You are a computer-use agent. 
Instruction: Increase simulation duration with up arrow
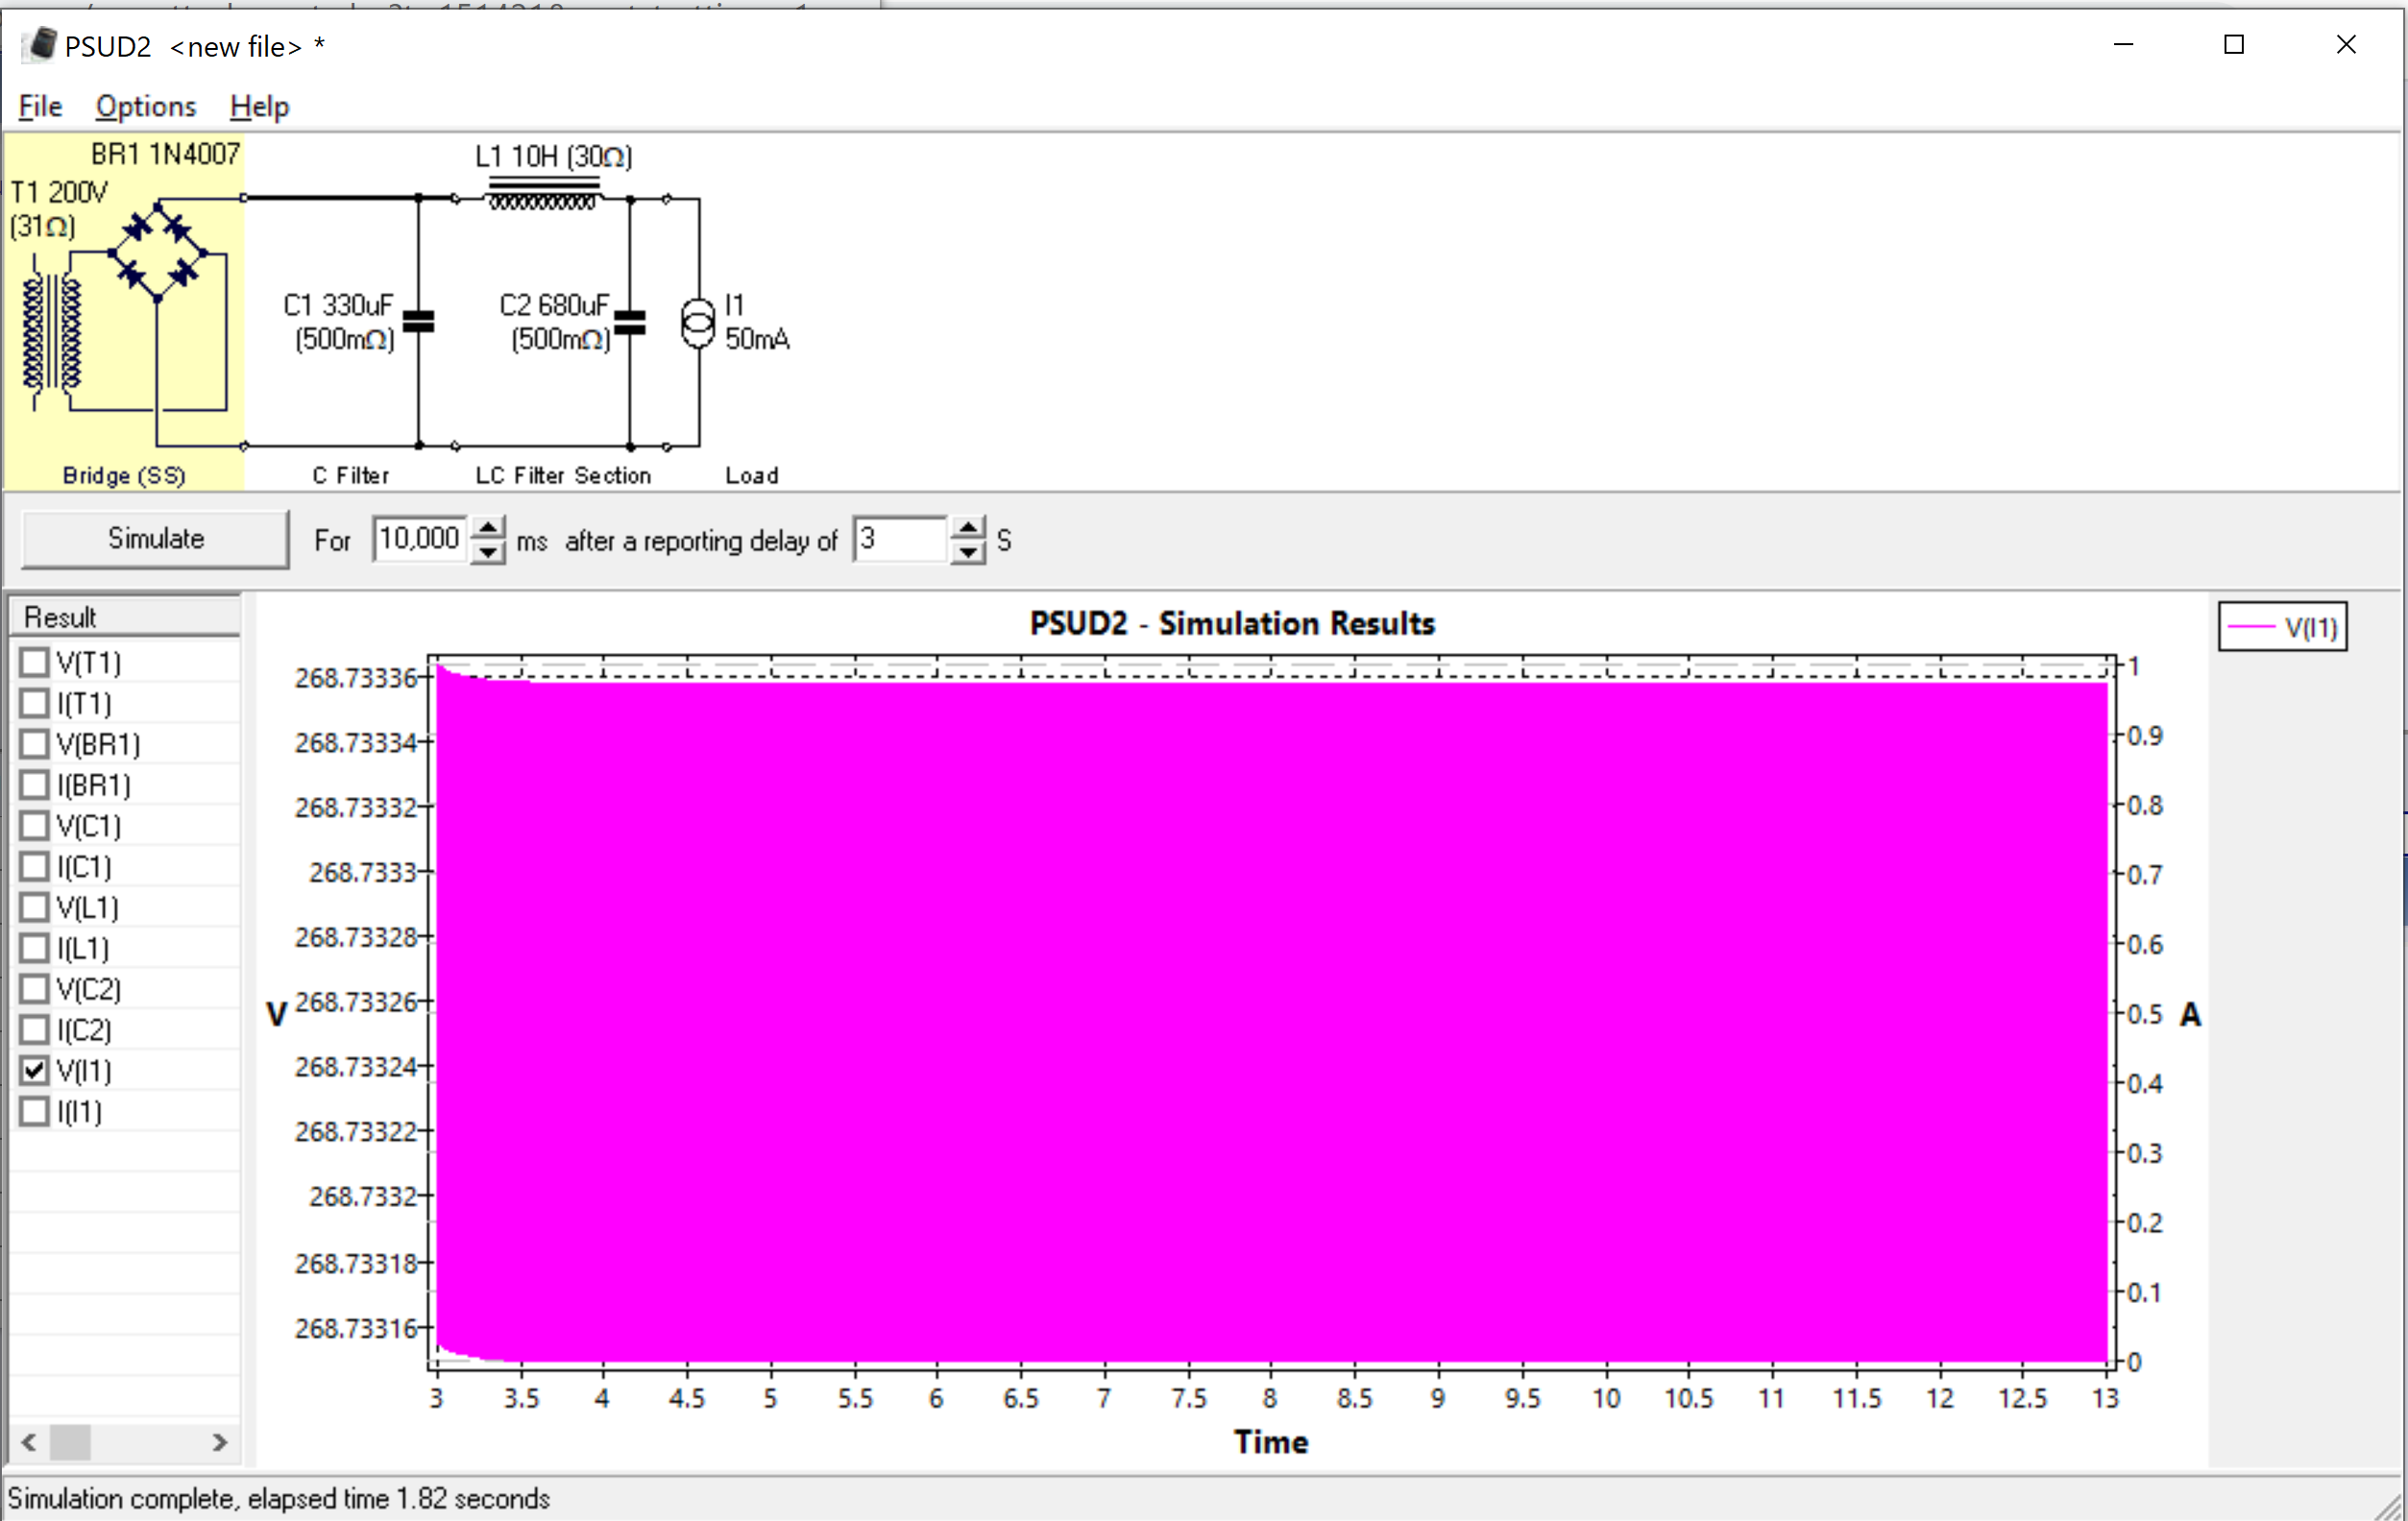[487, 527]
